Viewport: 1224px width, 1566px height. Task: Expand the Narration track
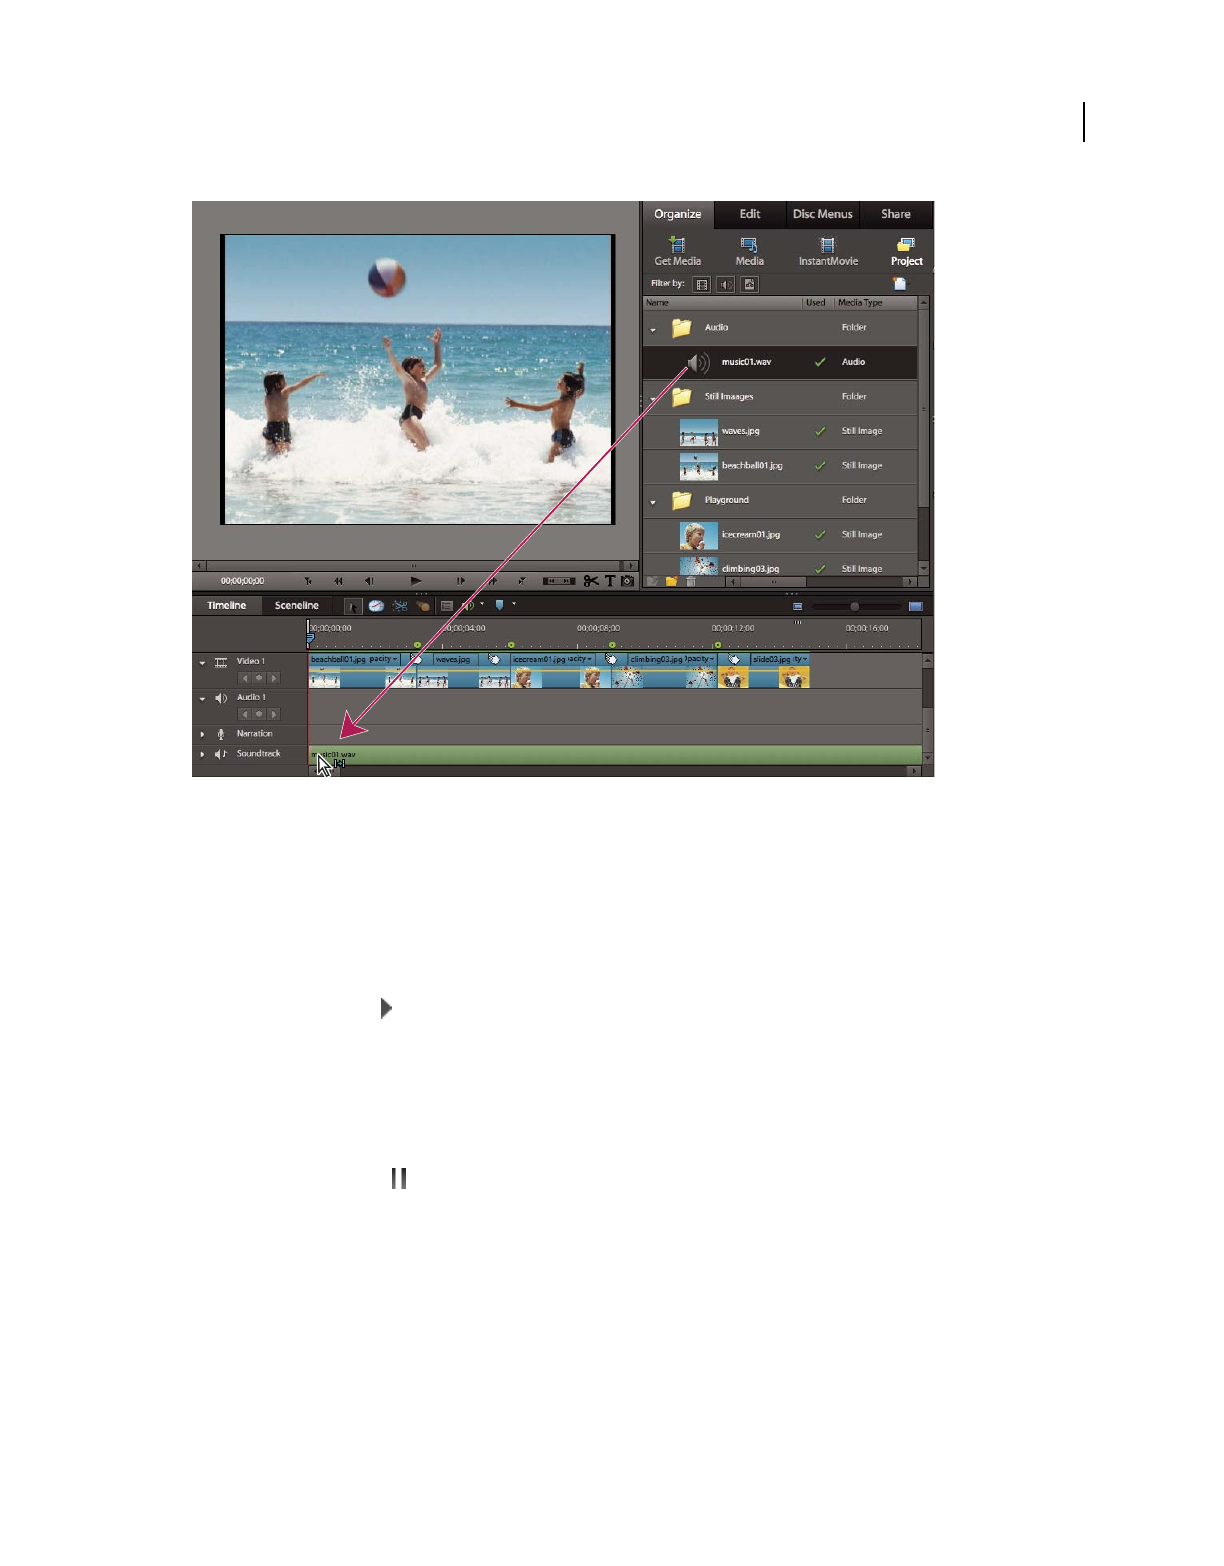coord(202,735)
